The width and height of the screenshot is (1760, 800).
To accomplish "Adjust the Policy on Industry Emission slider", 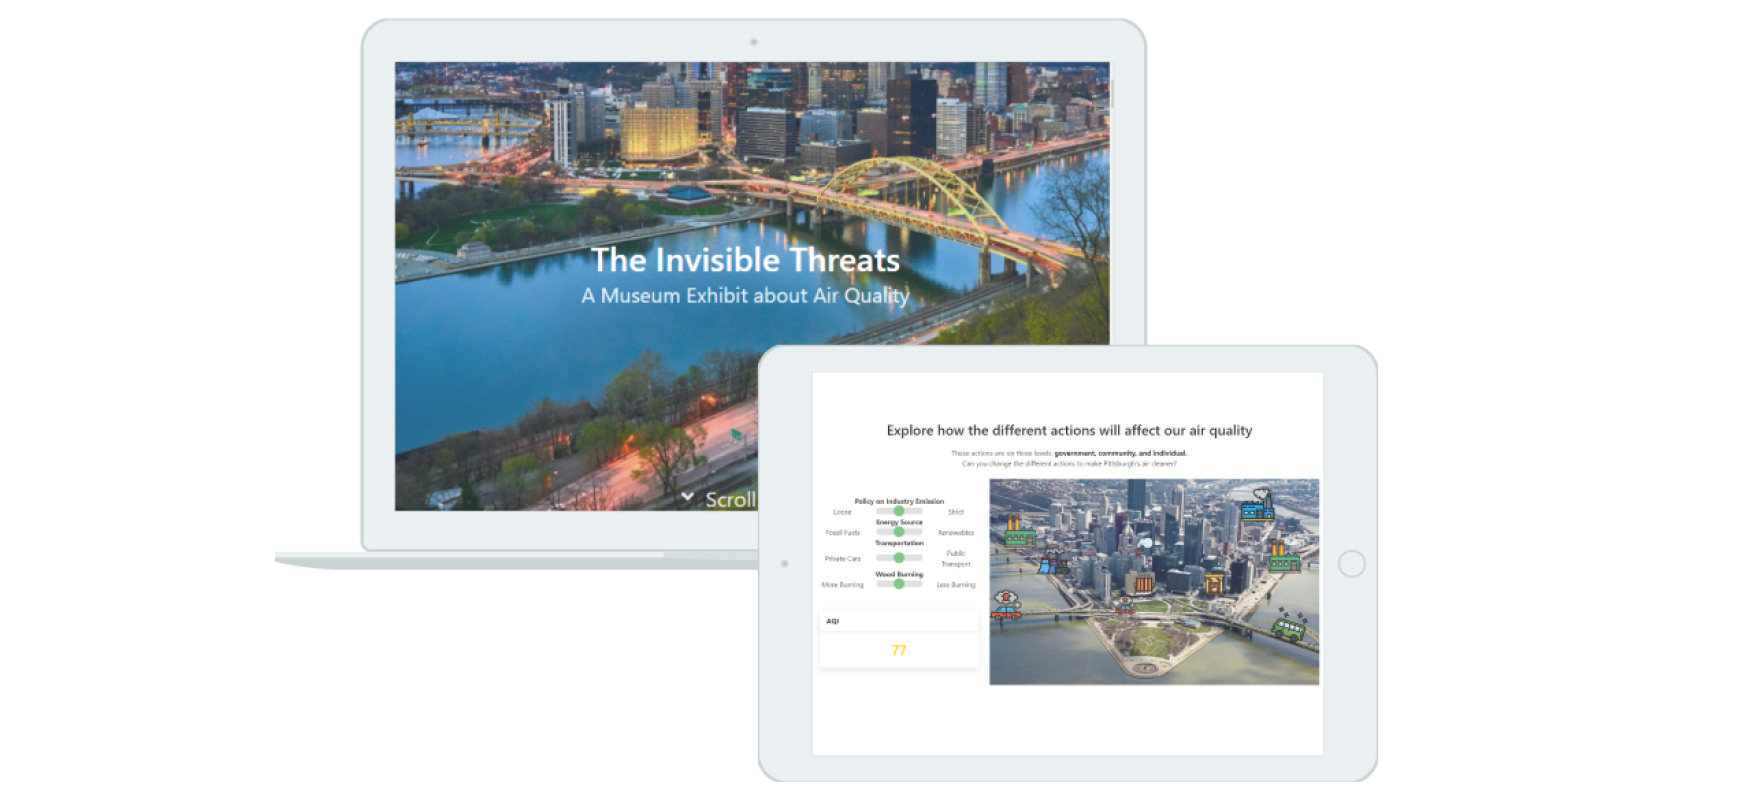I will pos(899,511).
